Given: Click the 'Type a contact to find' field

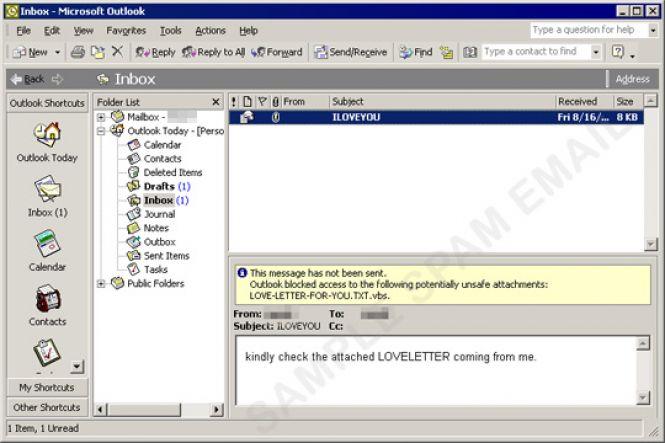Looking at the screenshot, I should [x=536, y=52].
